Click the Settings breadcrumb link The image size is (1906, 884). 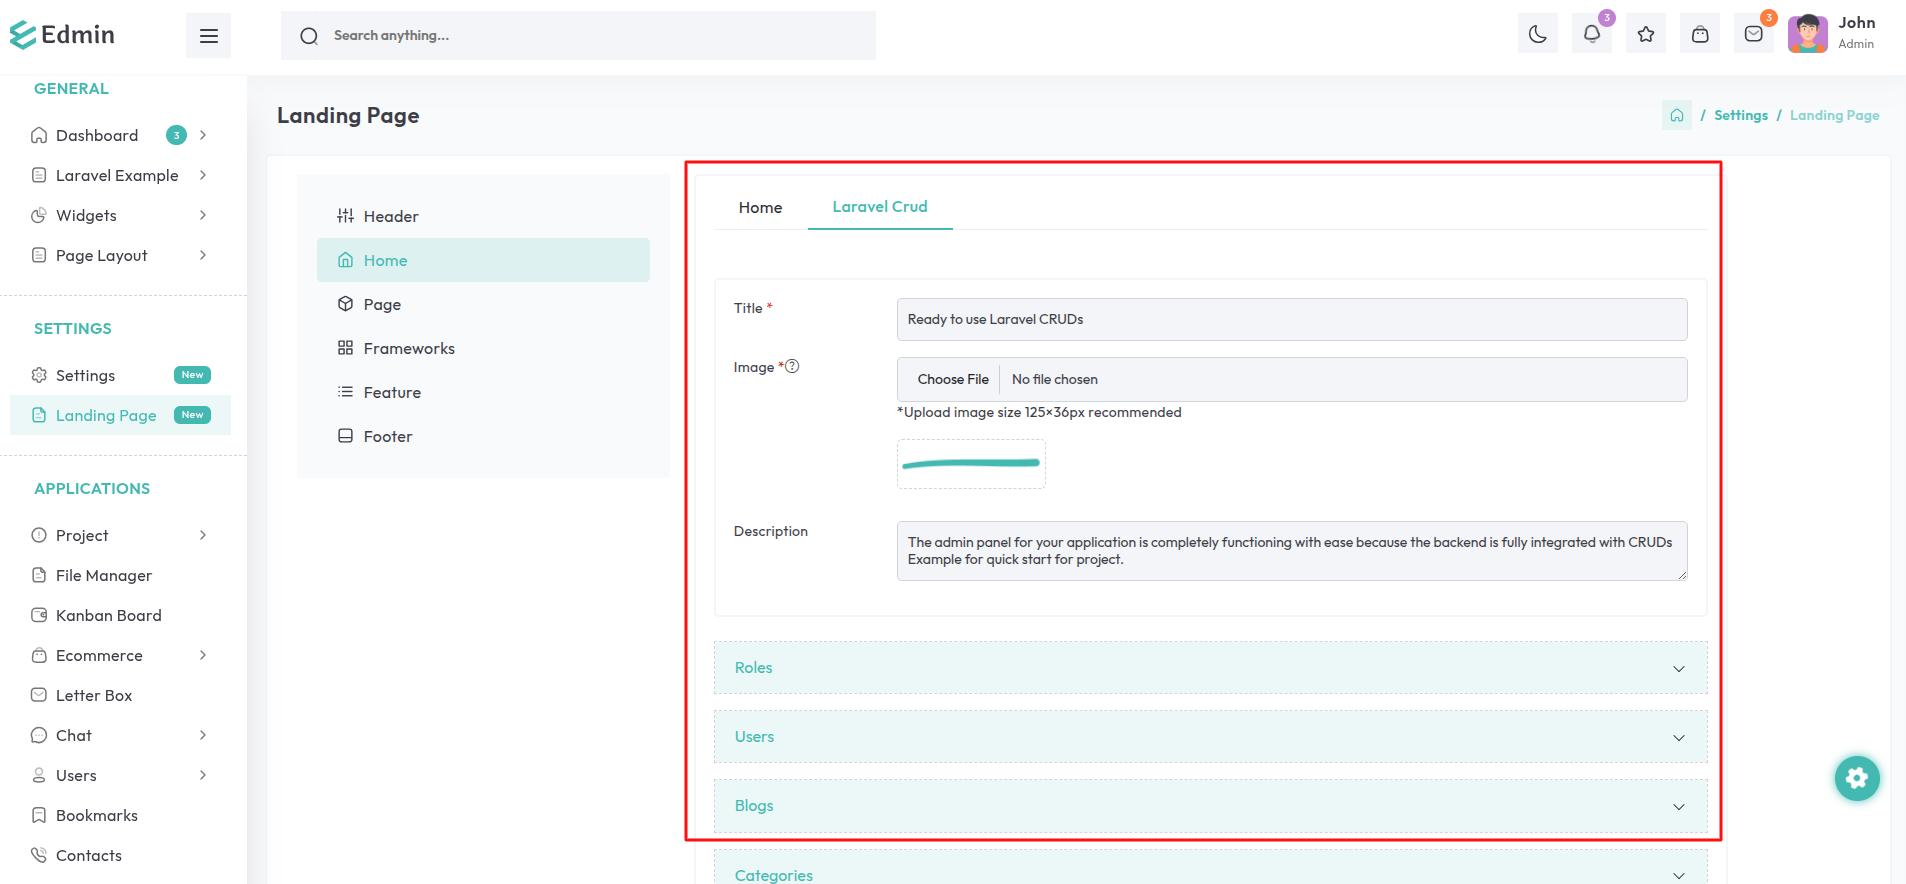(1740, 116)
